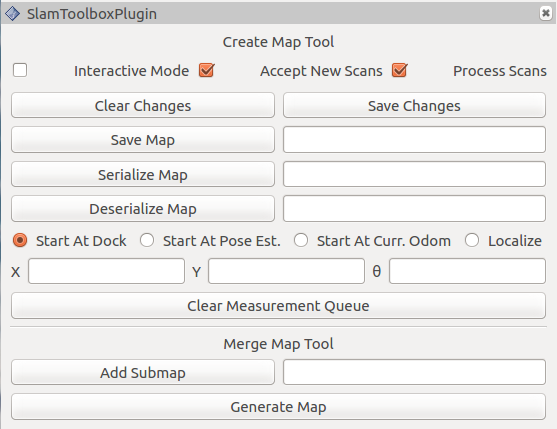The width and height of the screenshot is (557, 429).
Task: Select the Start At Dock radio button
Action: point(20,240)
